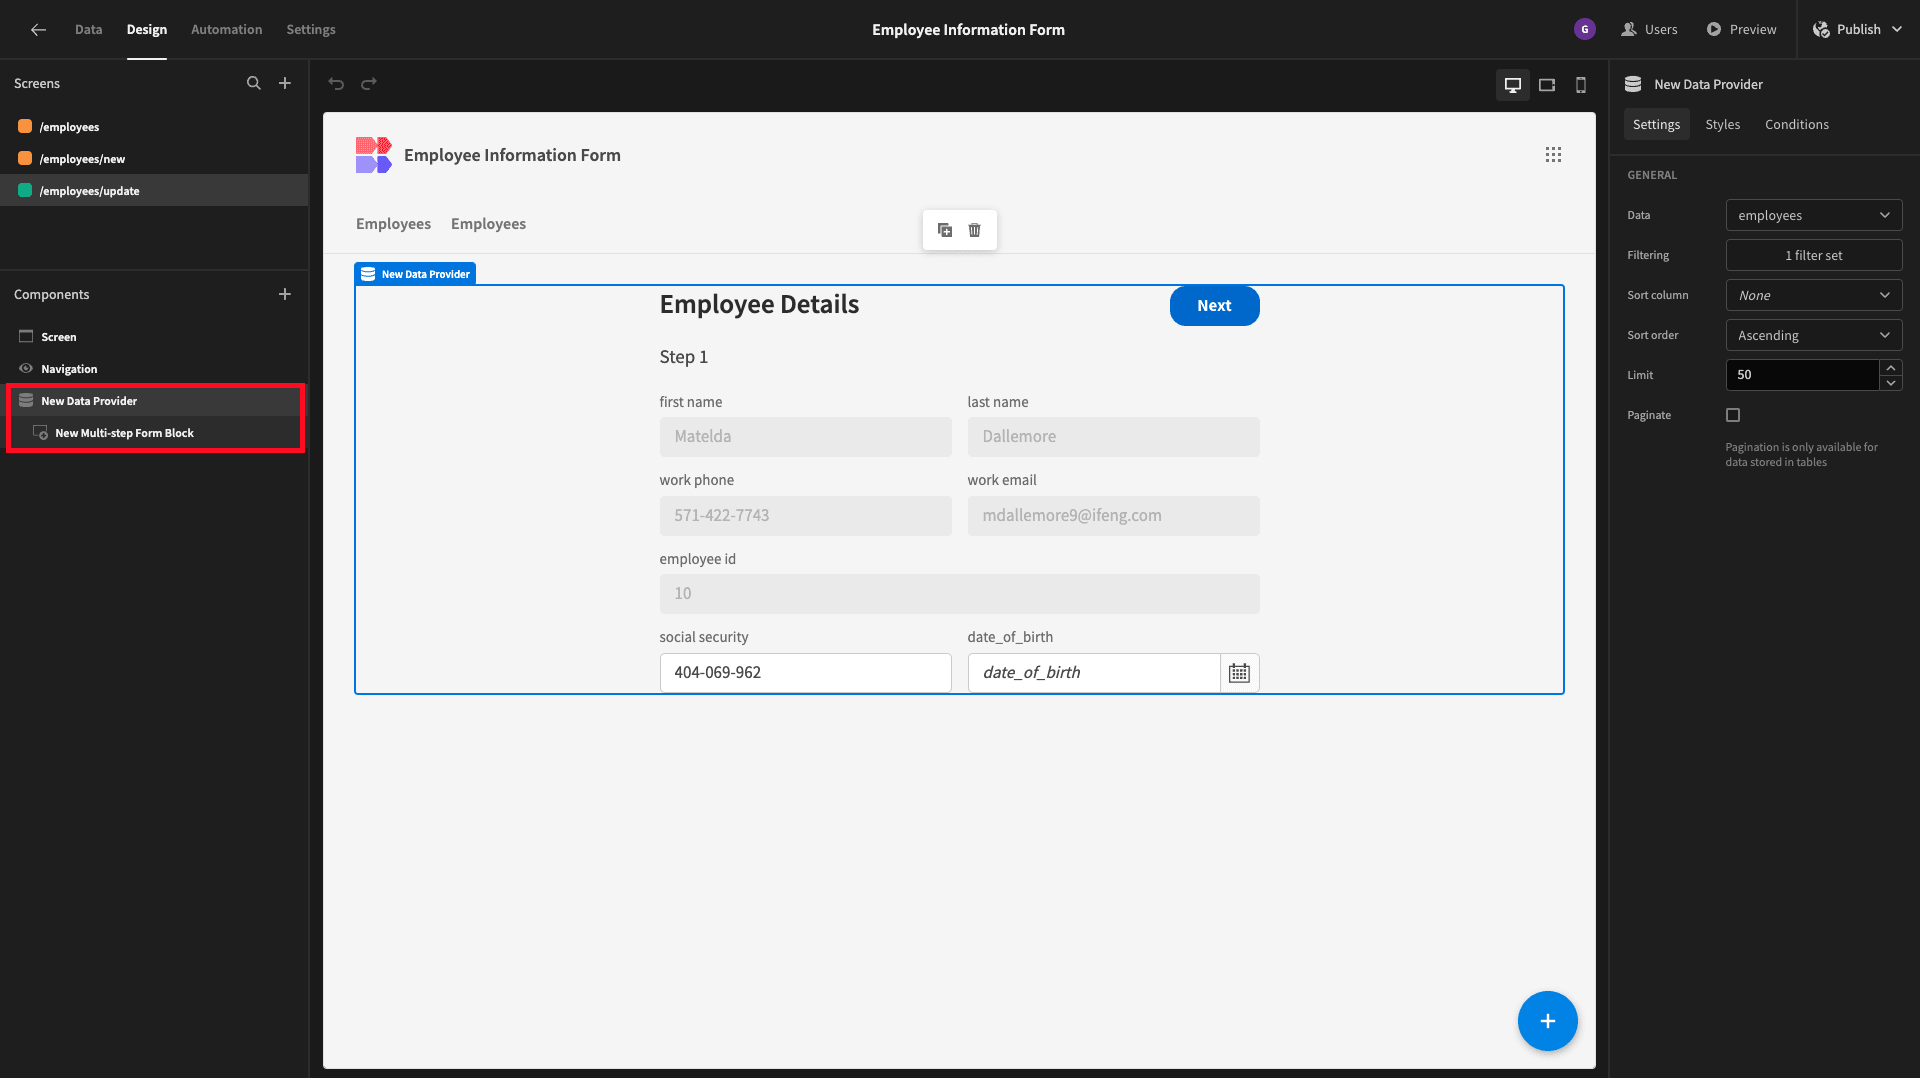Click the undo arrow icon
The image size is (1920, 1078).
pyautogui.click(x=336, y=84)
